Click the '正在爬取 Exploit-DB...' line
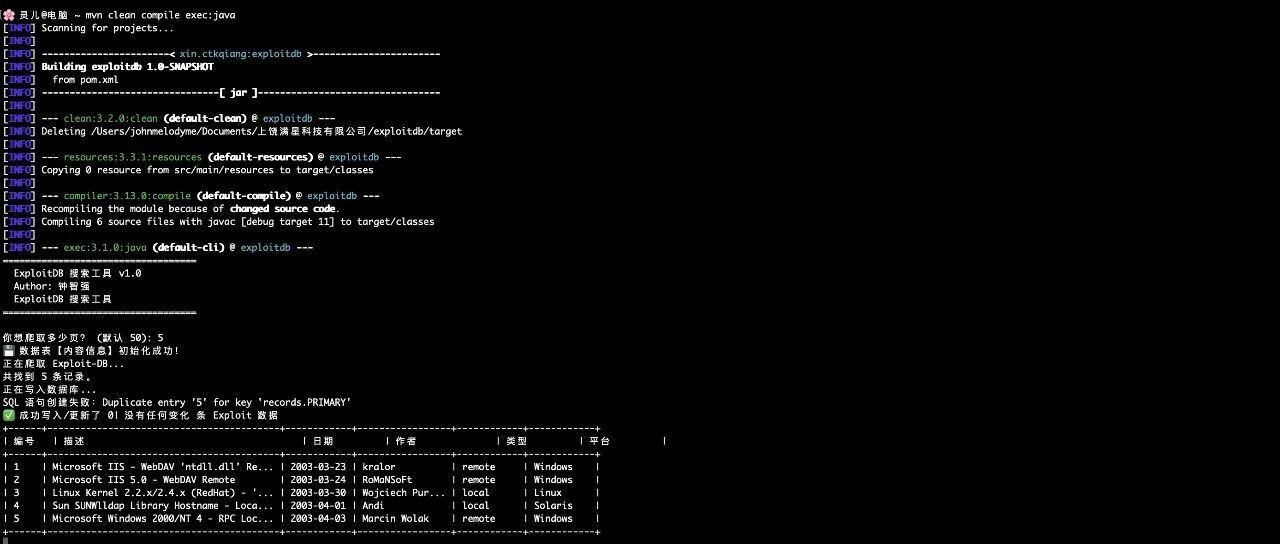This screenshot has height=544, width=1280. [63, 363]
